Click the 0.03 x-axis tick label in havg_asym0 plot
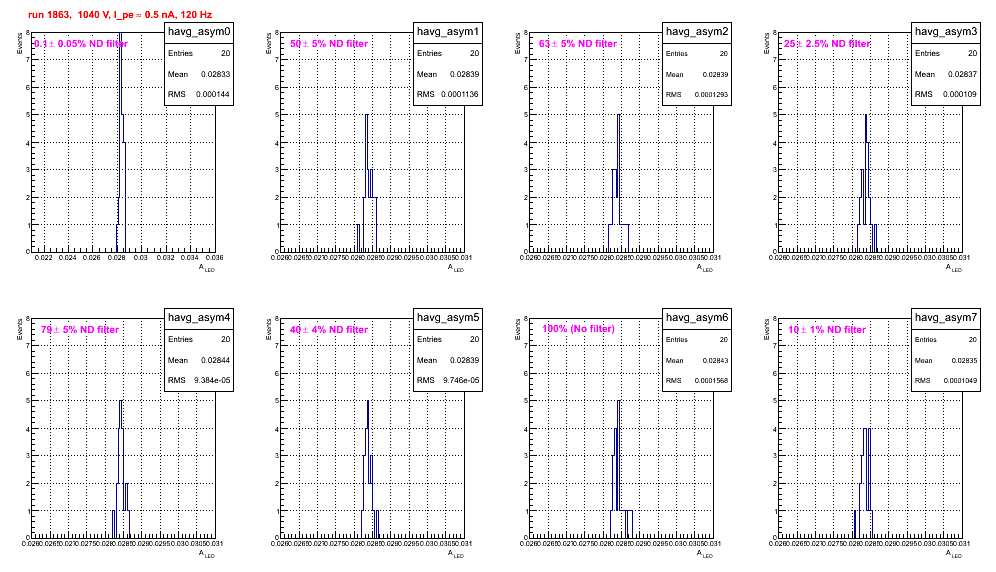This screenshot has height=572, width=996. pyautogui.click(x=140, y=257)
